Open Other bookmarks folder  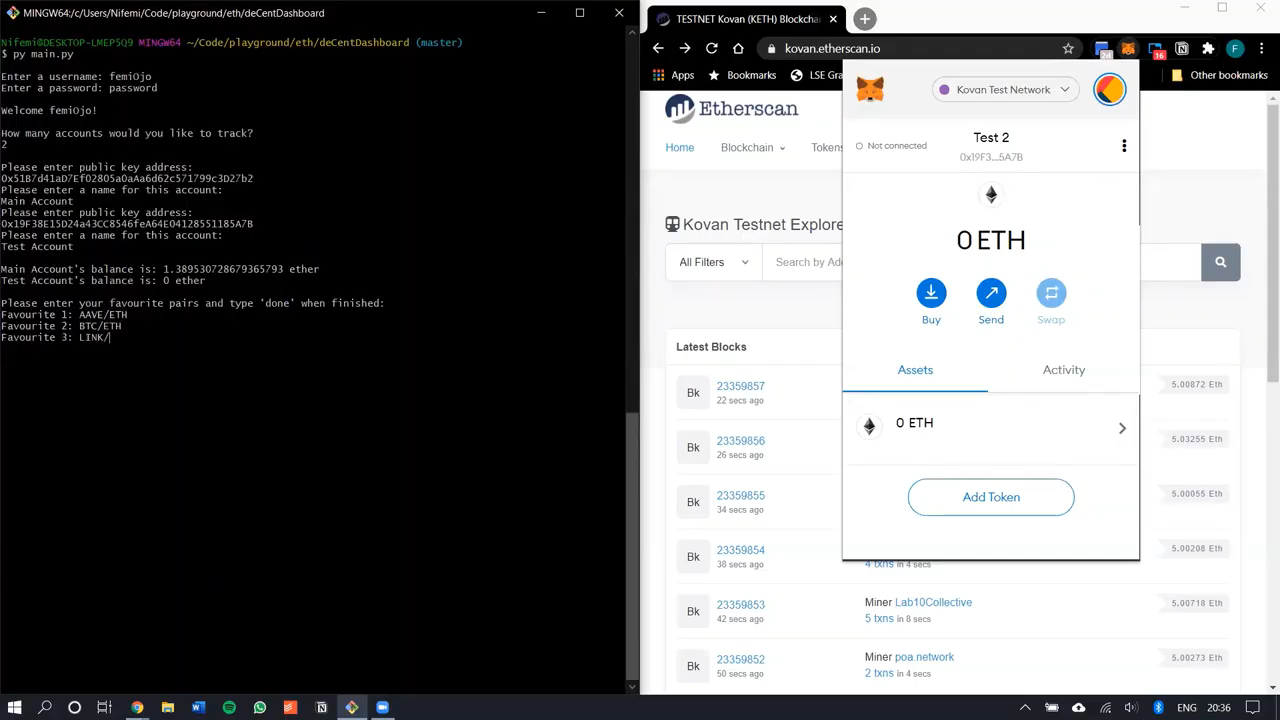click(1219, 75)
